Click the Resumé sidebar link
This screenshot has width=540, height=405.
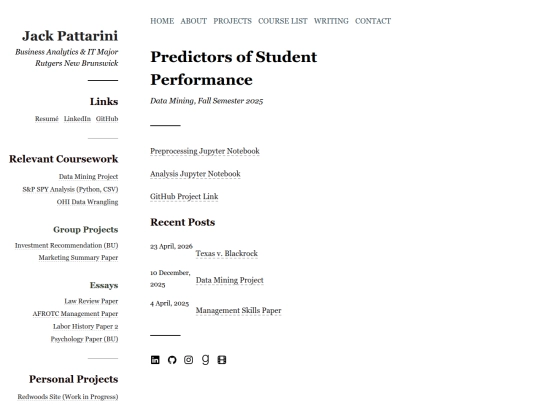pos(47,119)
